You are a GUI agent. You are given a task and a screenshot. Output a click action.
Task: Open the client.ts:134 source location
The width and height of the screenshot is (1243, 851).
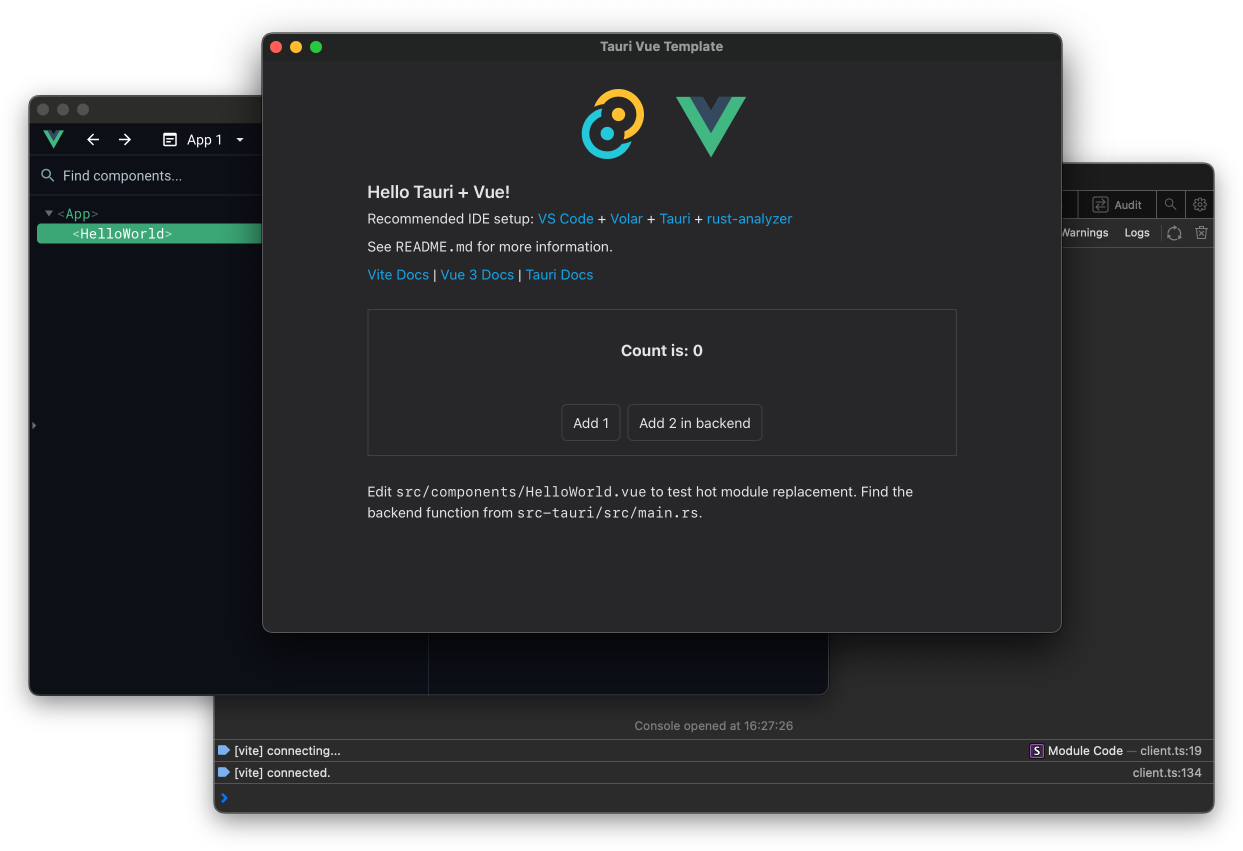click(x=1167, y=773)
